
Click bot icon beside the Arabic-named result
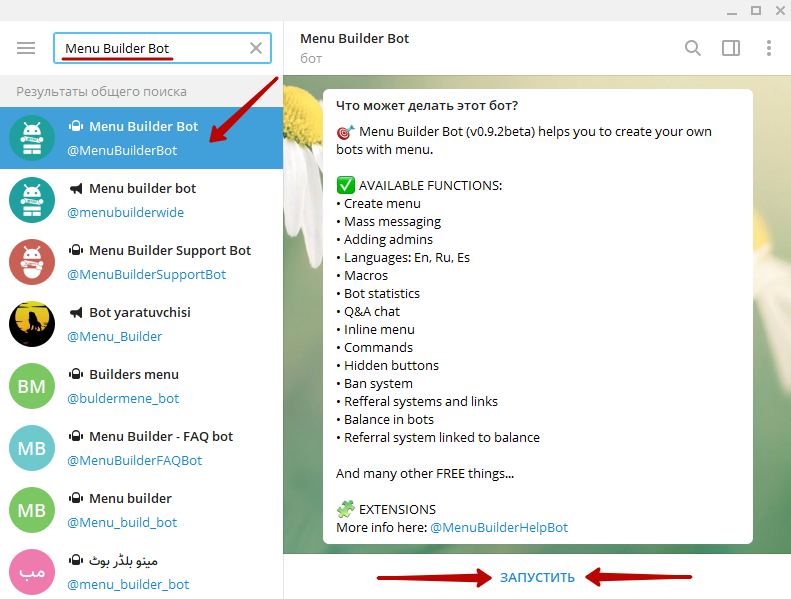click(76, 560)
